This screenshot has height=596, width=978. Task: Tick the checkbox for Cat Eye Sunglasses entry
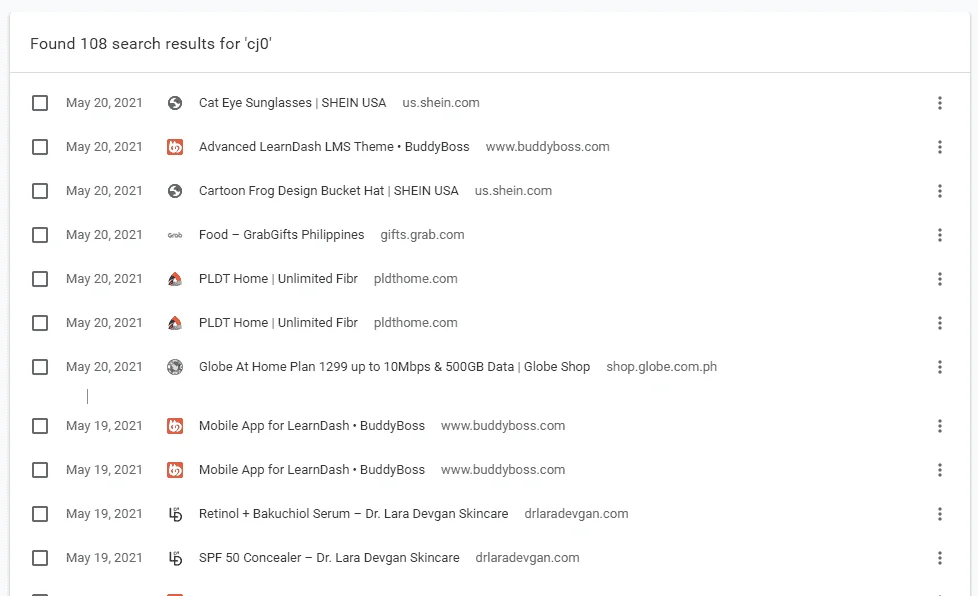coord(40,103)
